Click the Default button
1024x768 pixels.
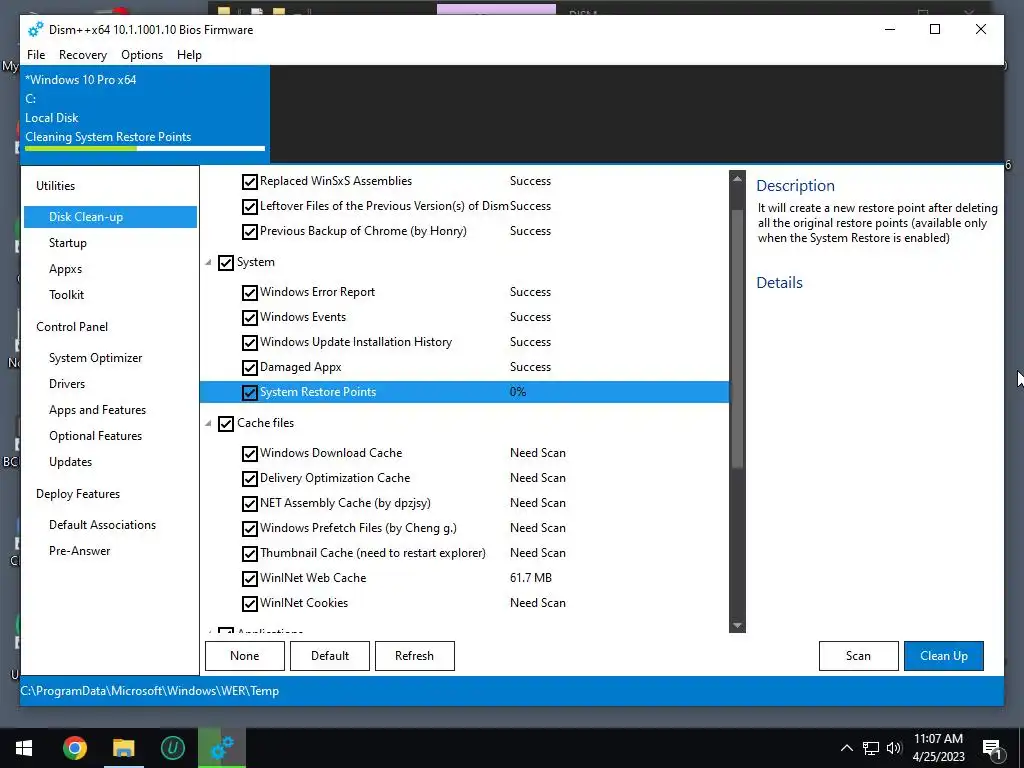coord(330,656)
